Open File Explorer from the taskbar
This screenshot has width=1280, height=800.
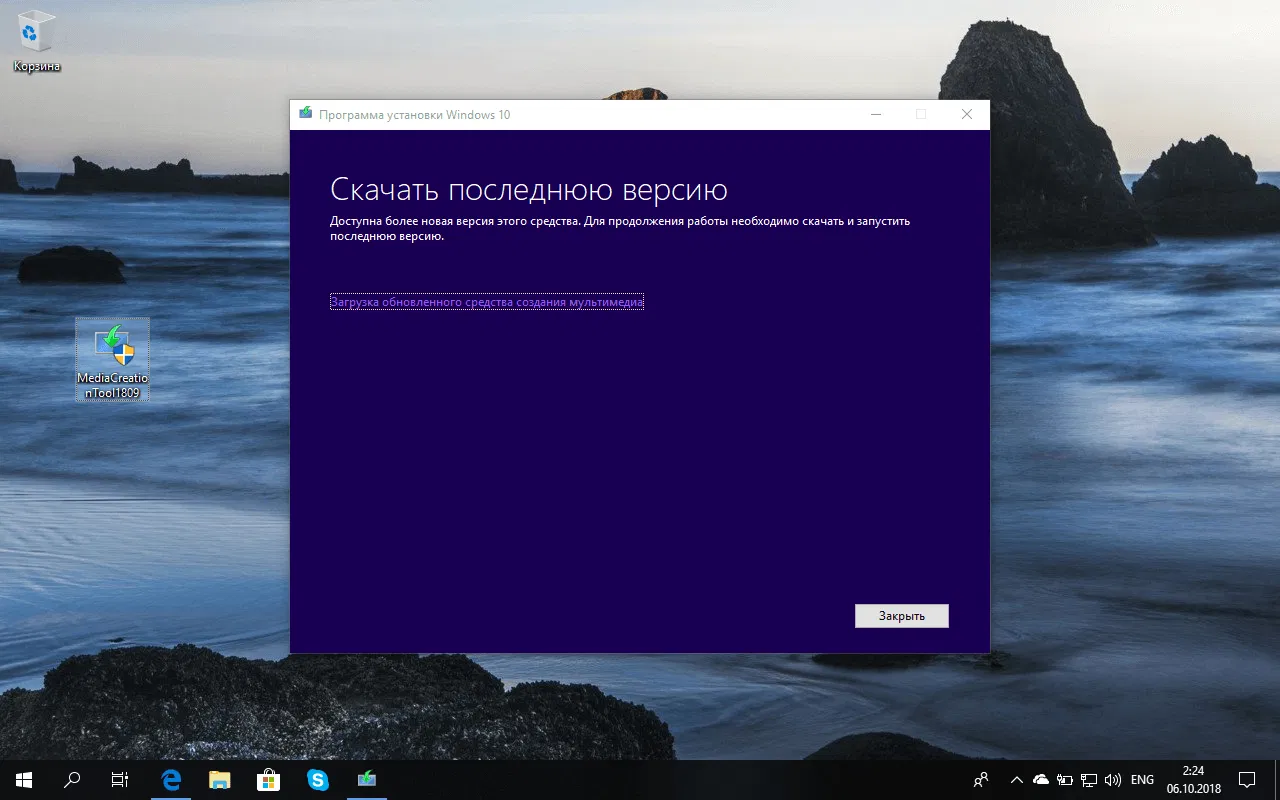(219, 779)
